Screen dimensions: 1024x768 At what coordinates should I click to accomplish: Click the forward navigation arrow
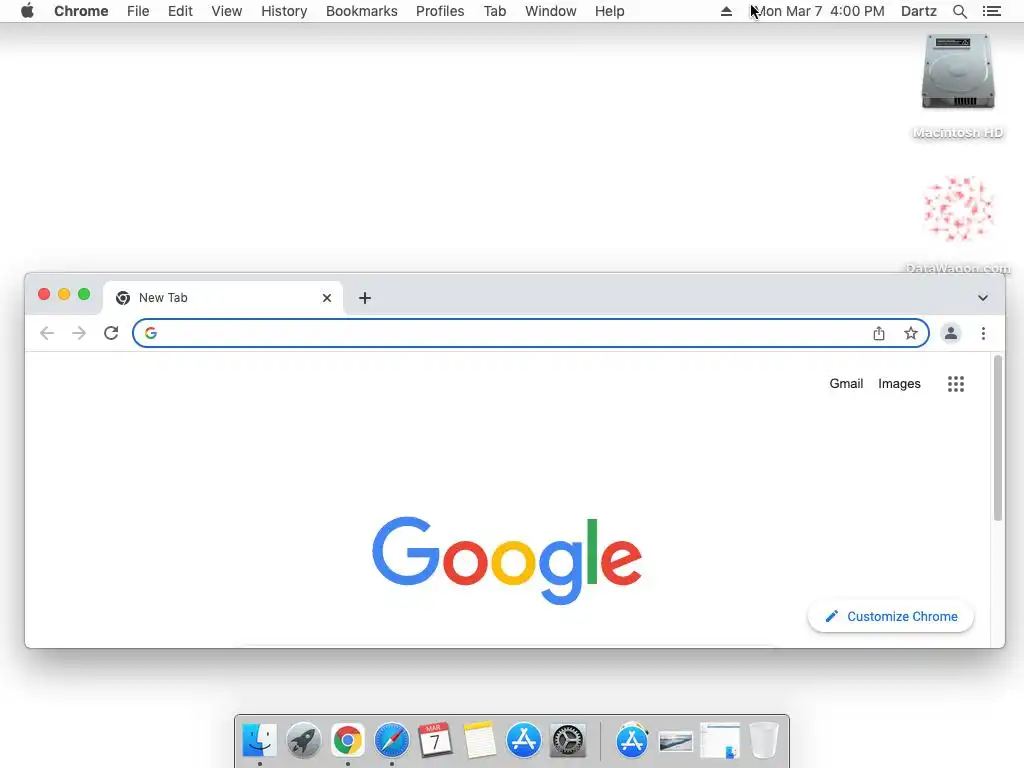[79, 333]
